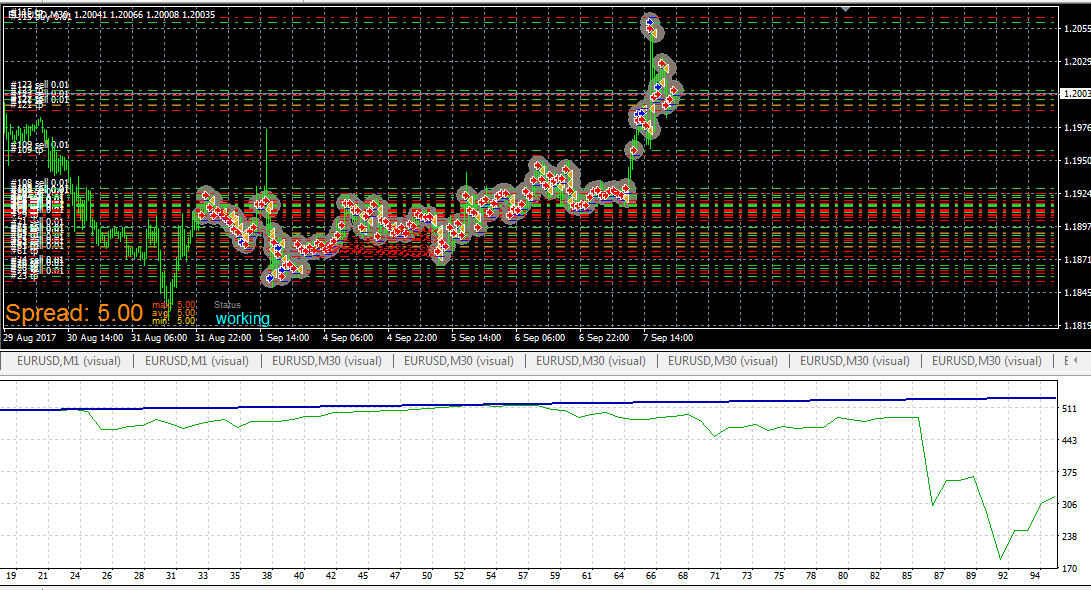
Task: Click the 1 Sep 14:00 time axis label
Action: pyautogui.click(x=284, y=338)
